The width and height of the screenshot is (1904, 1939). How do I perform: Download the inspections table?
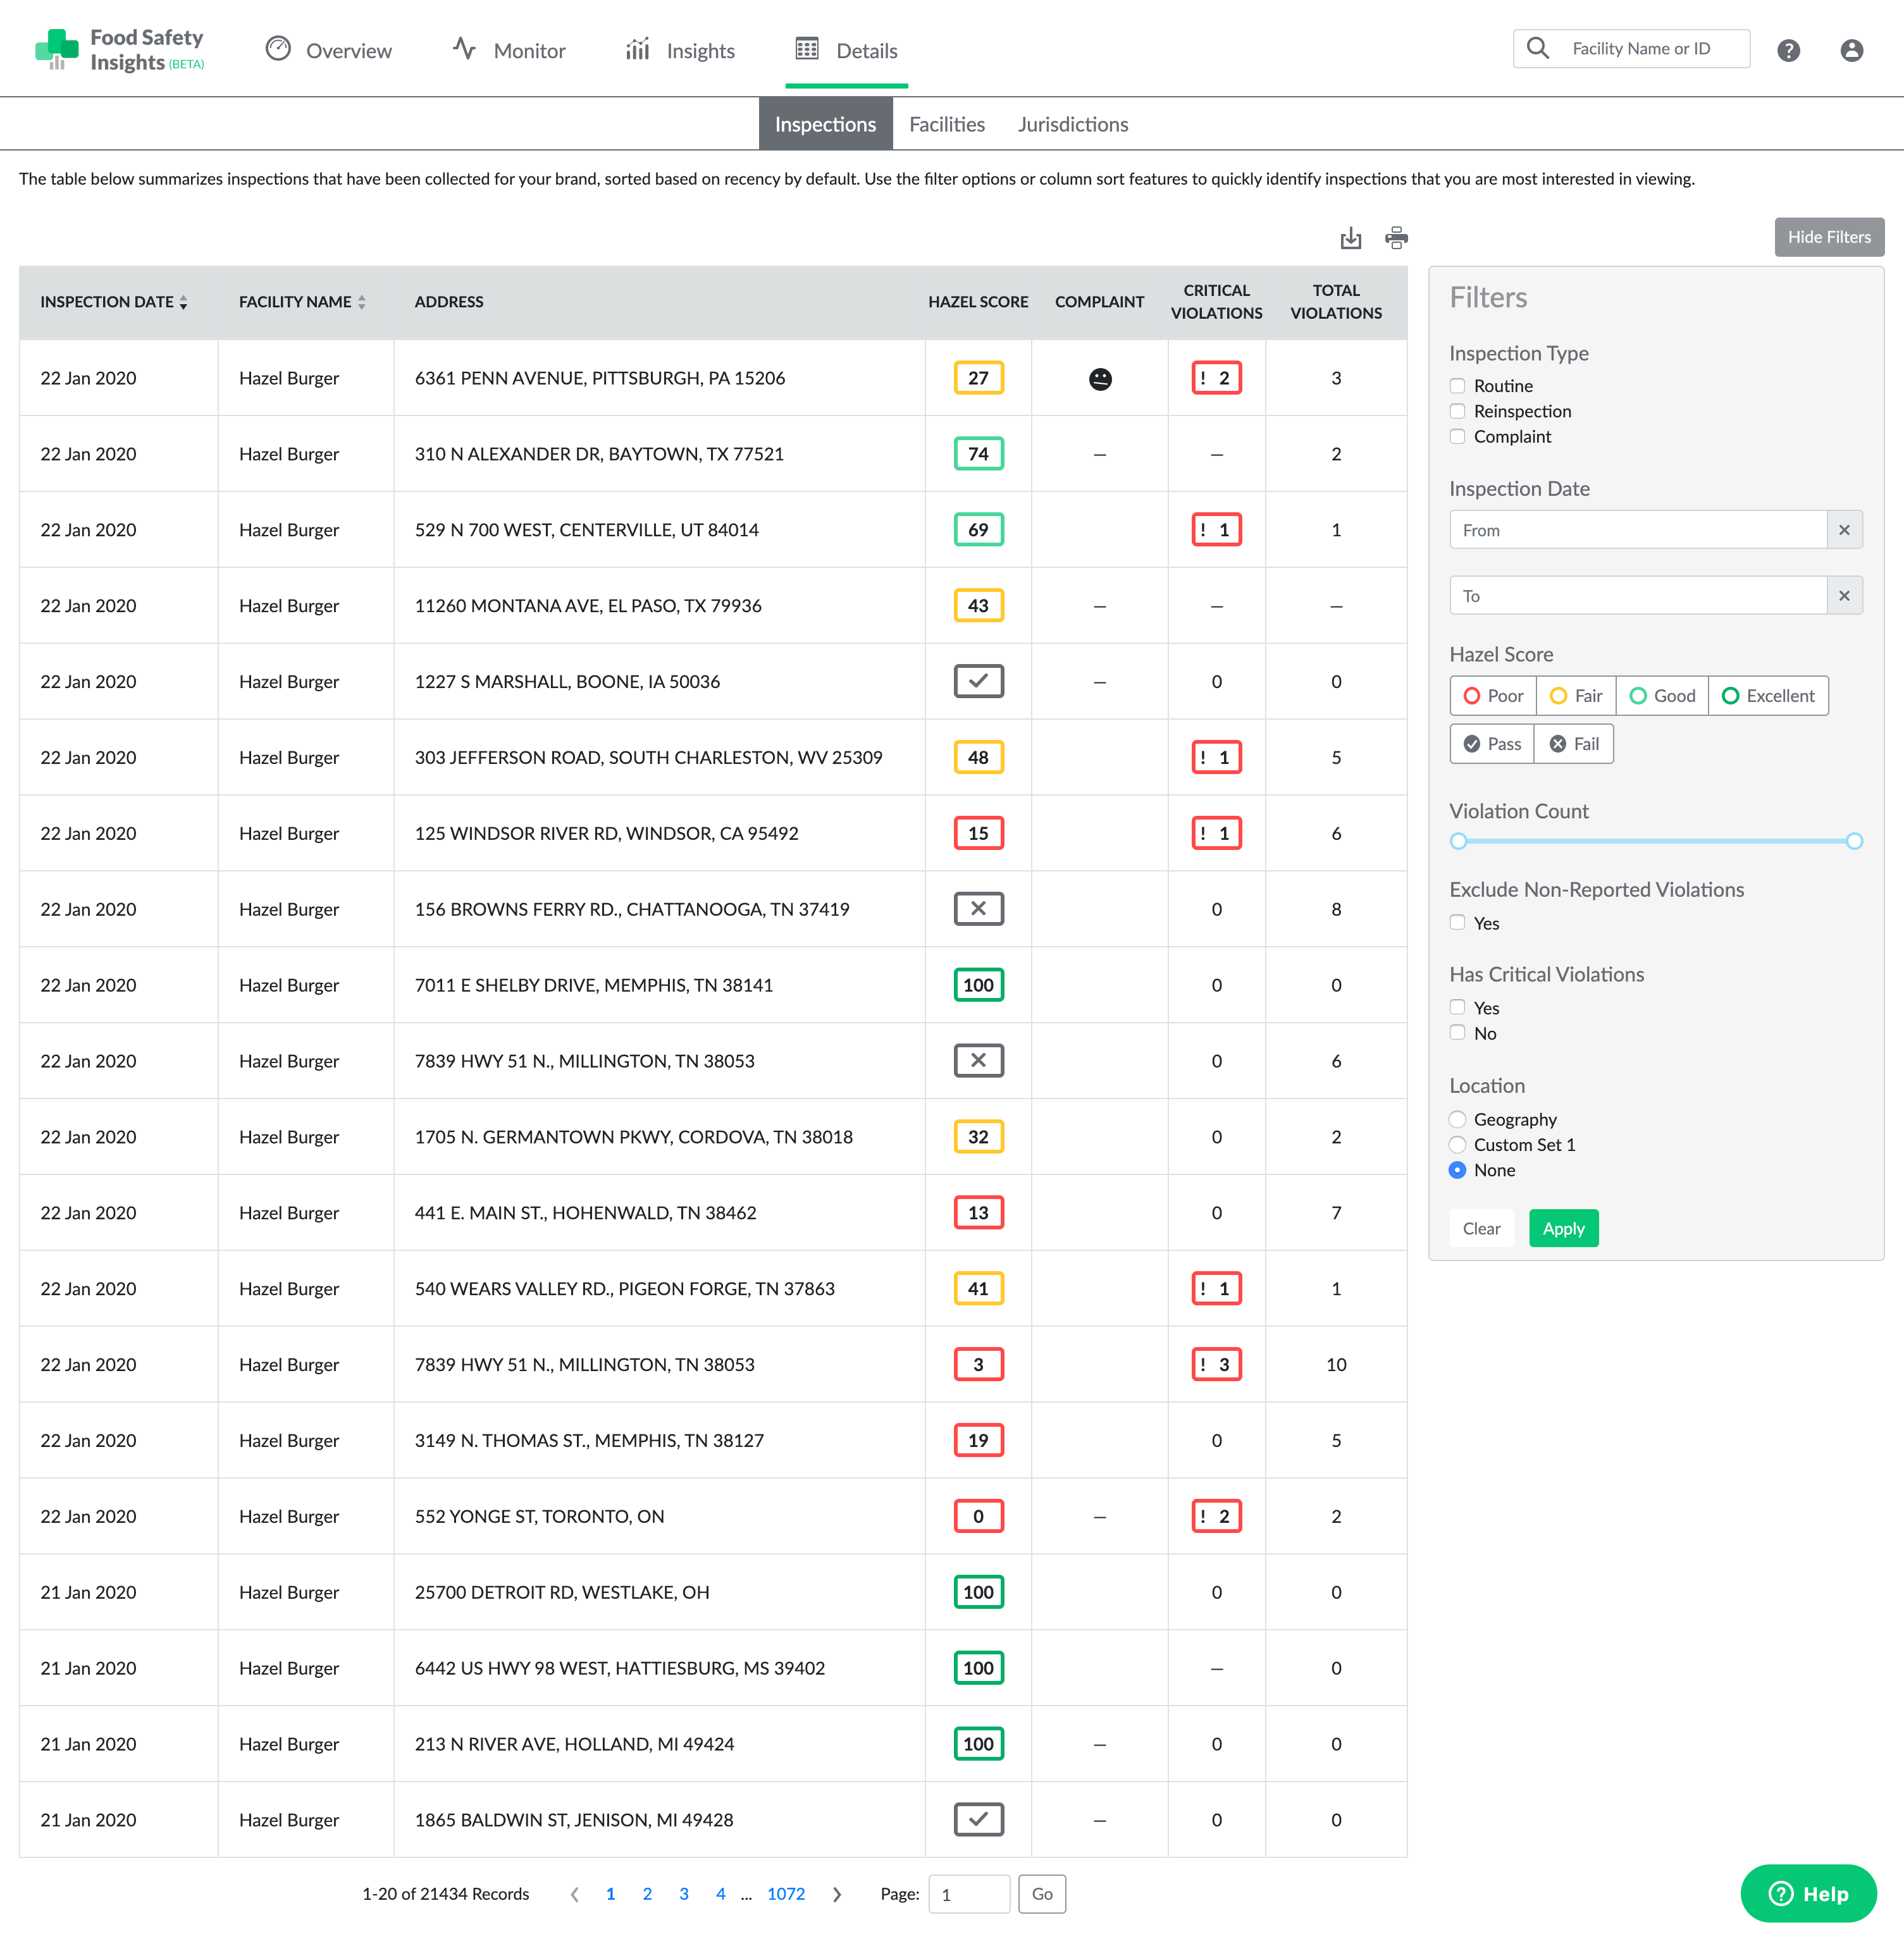point(1351,238)
